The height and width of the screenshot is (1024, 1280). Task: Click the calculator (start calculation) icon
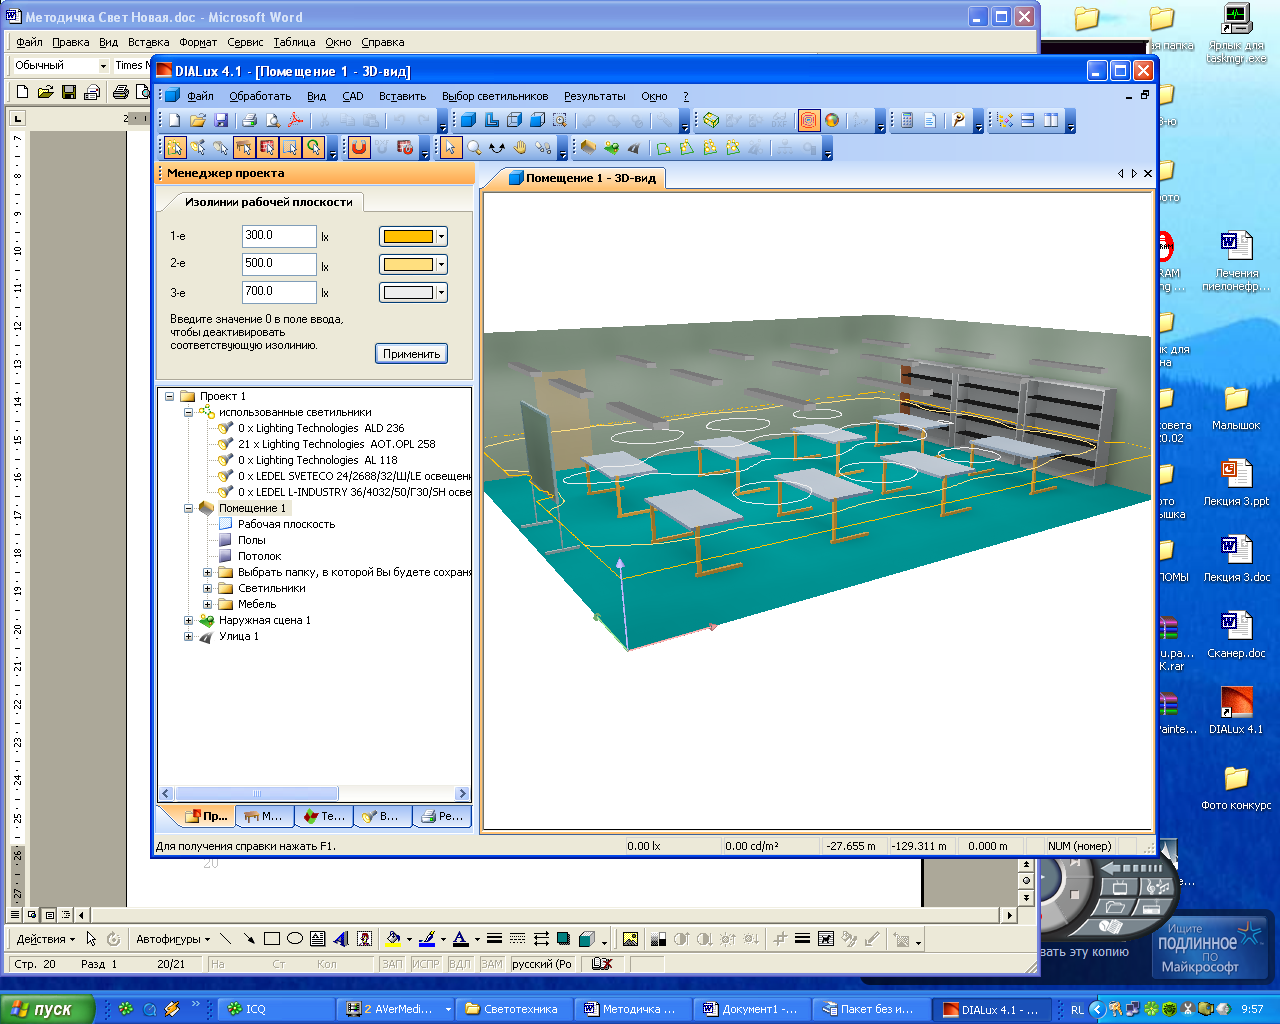[x=906, y=120]
